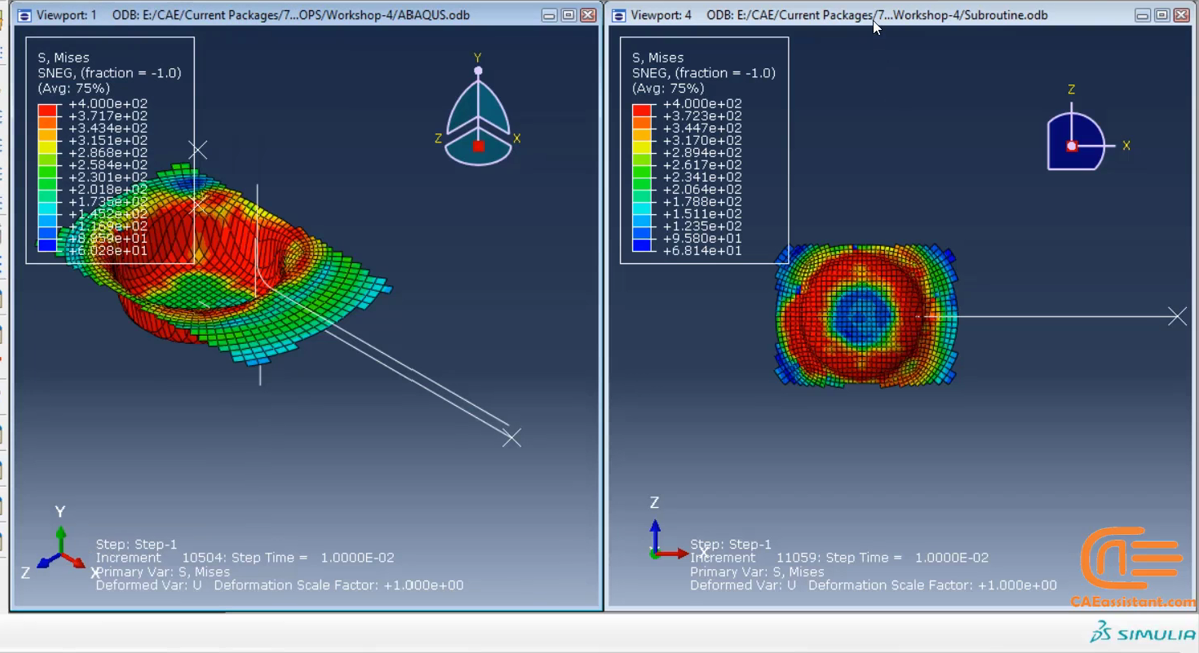Click legend value +2.617e+02 in Viewport 4
The width and height of the screenshot is (1199, 653).
[702, 165]
